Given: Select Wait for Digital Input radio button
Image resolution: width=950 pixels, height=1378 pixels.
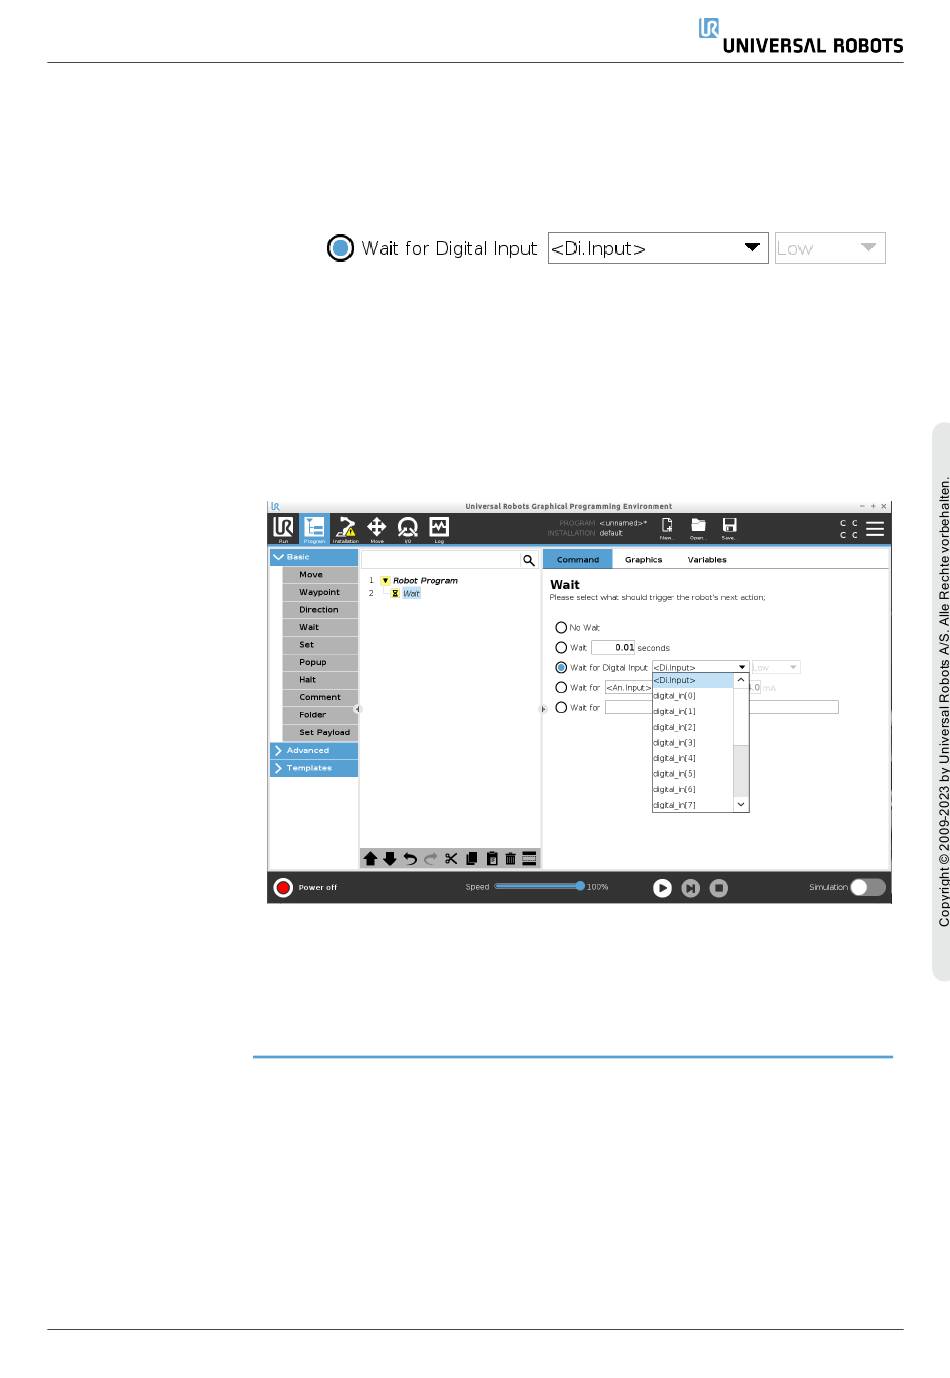Looking at the screenshot, I should click(561, 667).
